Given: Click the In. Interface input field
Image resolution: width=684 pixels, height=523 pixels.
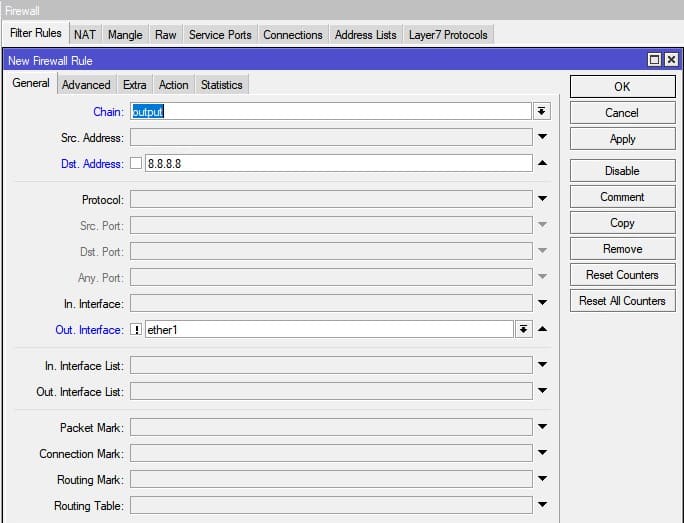Looking at the screenshot, I should tap(331, 303).
